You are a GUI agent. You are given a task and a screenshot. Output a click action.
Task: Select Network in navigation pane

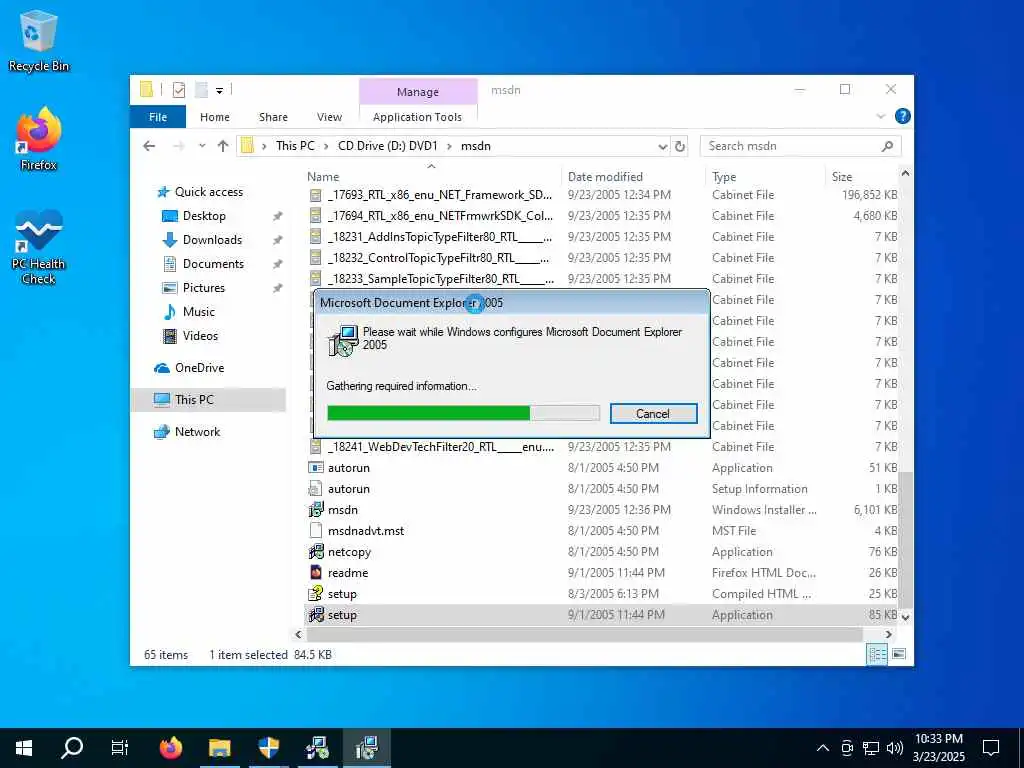pyautogui.click(x=197, y=432)
